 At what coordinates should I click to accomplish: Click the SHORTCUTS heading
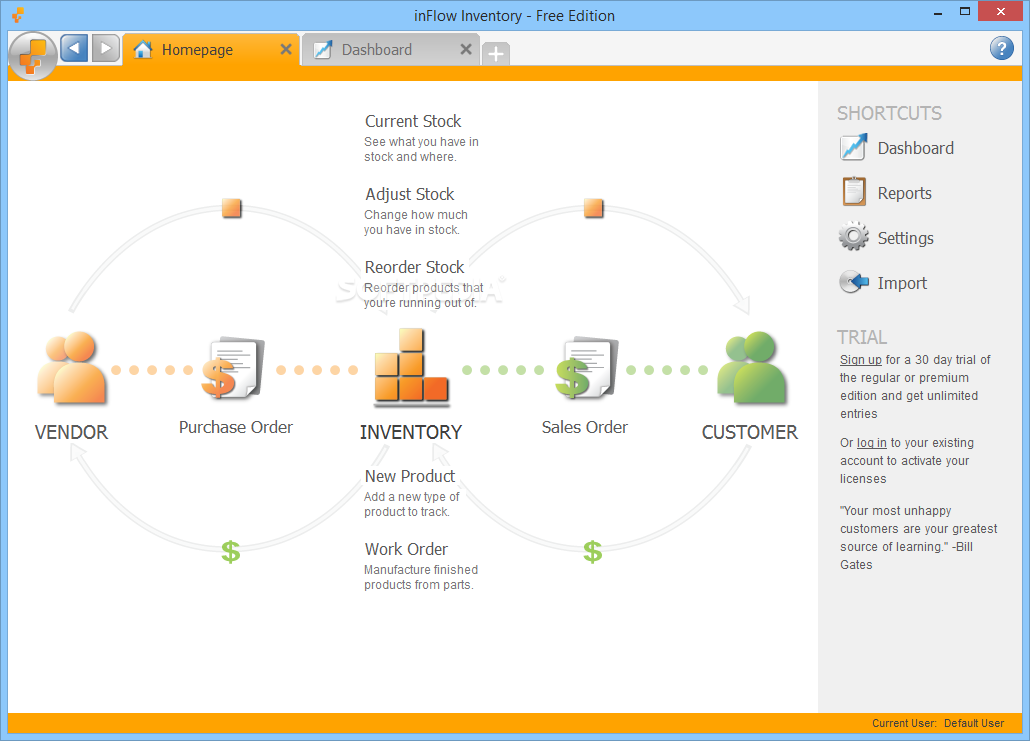pyautogui.click(x=889, y=113)
